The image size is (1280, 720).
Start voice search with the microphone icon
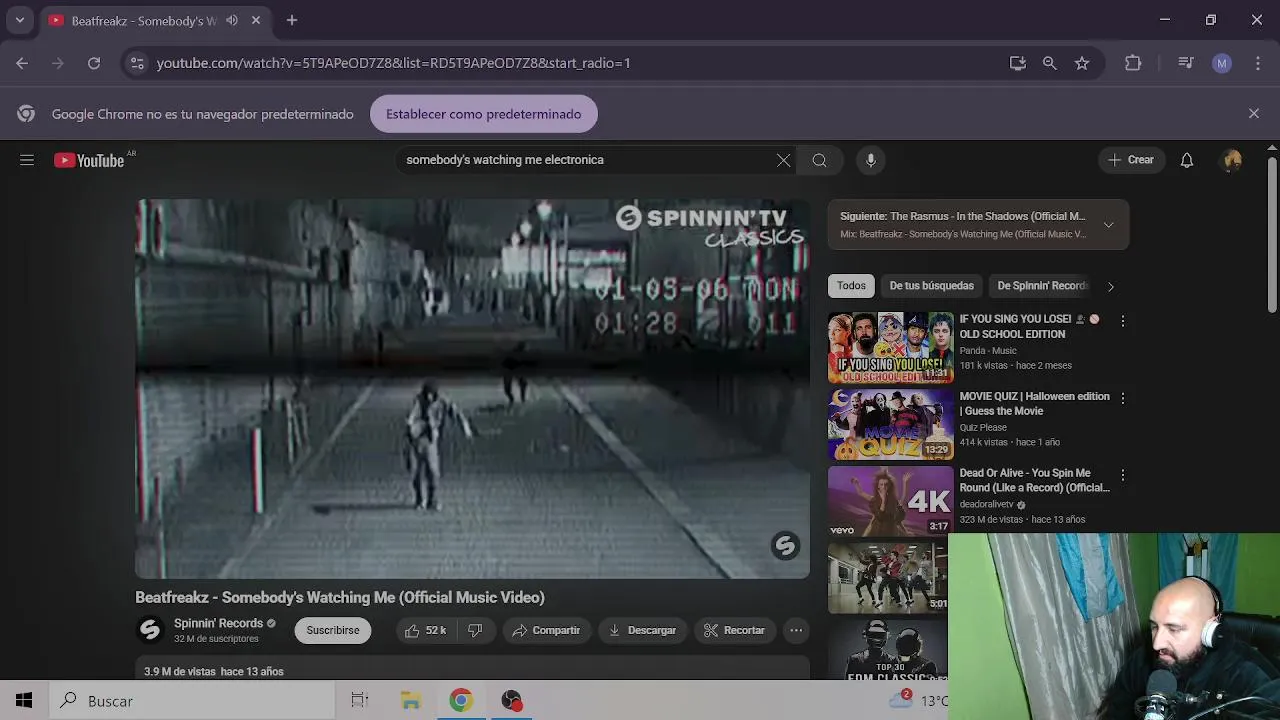click(871, 160)
